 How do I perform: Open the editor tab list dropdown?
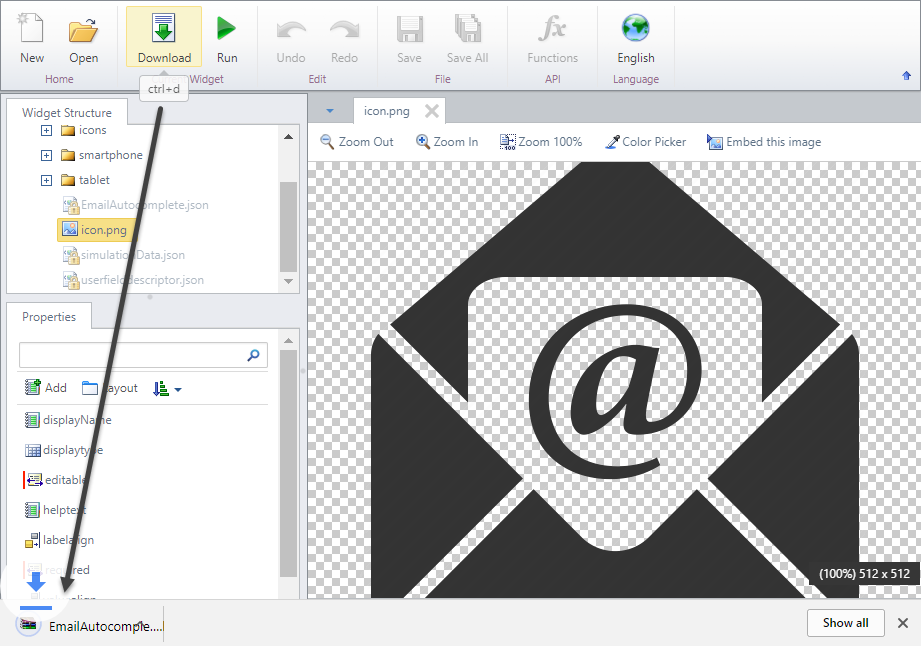[330, 111]
